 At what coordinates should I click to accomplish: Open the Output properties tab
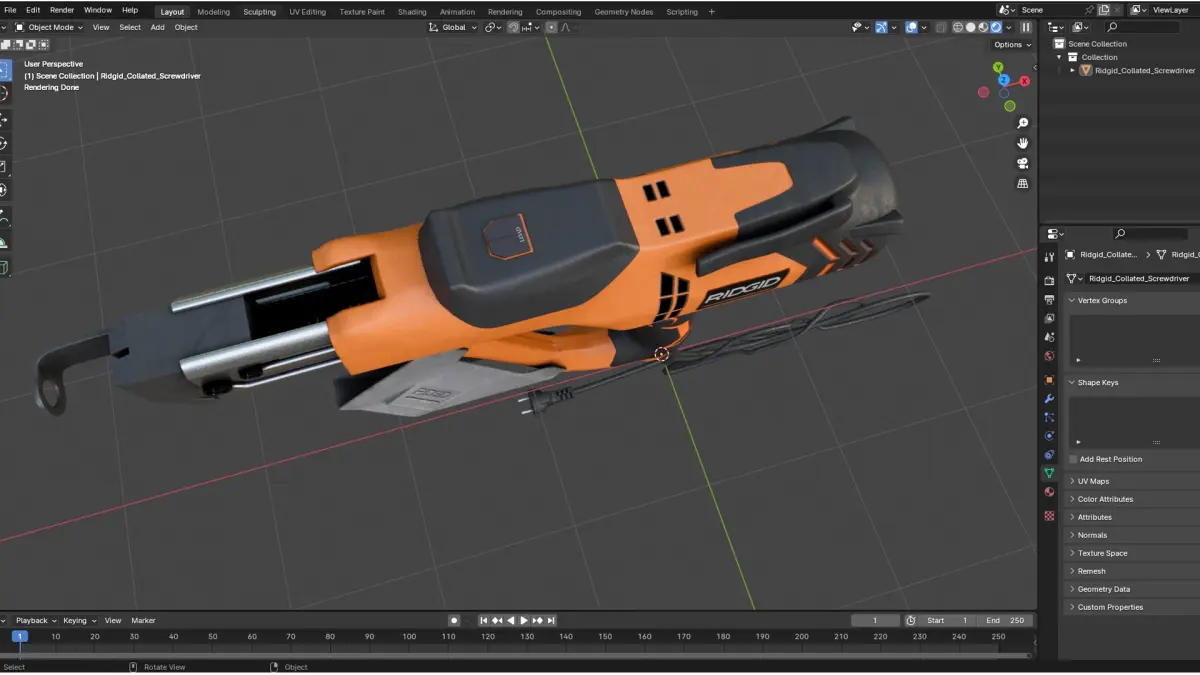1049,300
